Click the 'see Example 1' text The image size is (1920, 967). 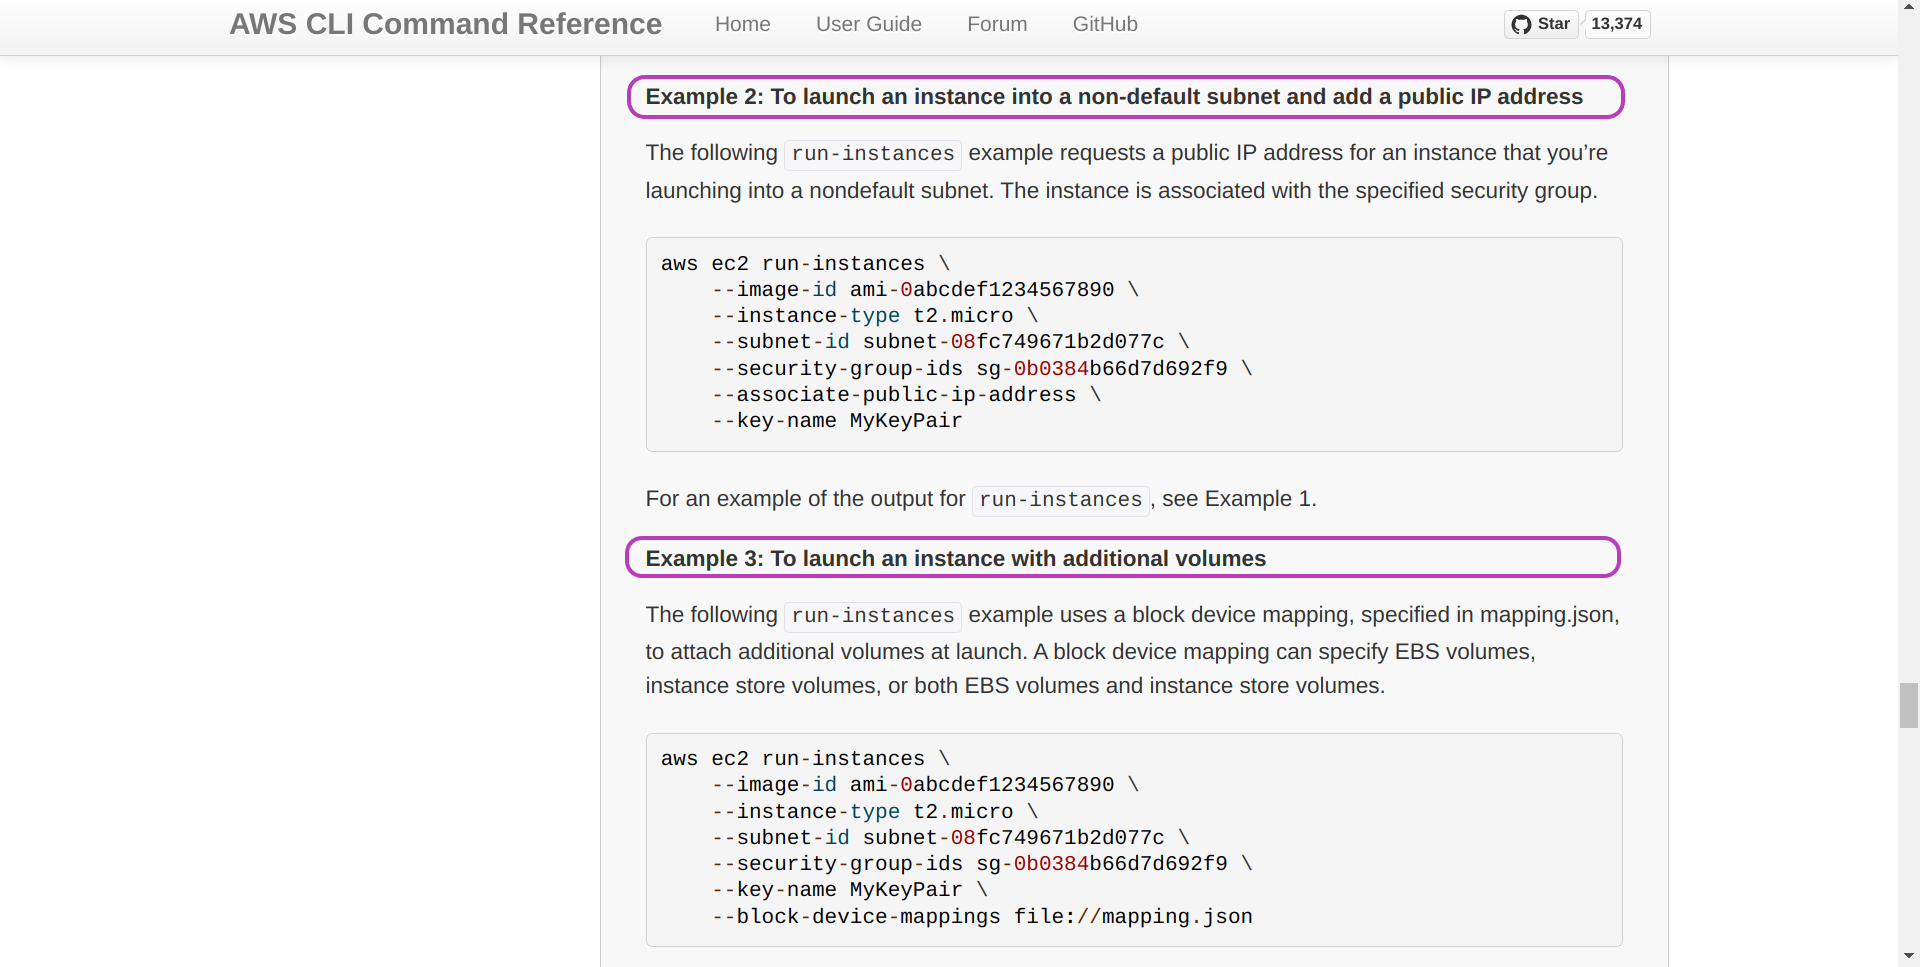[1236, 499]
